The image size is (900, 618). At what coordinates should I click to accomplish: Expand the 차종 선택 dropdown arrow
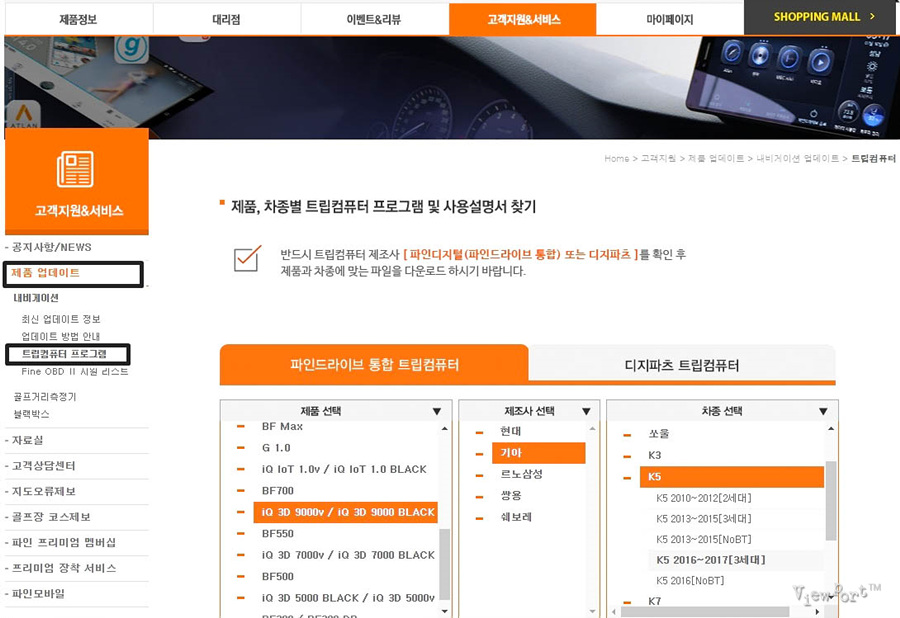point(823,411)
